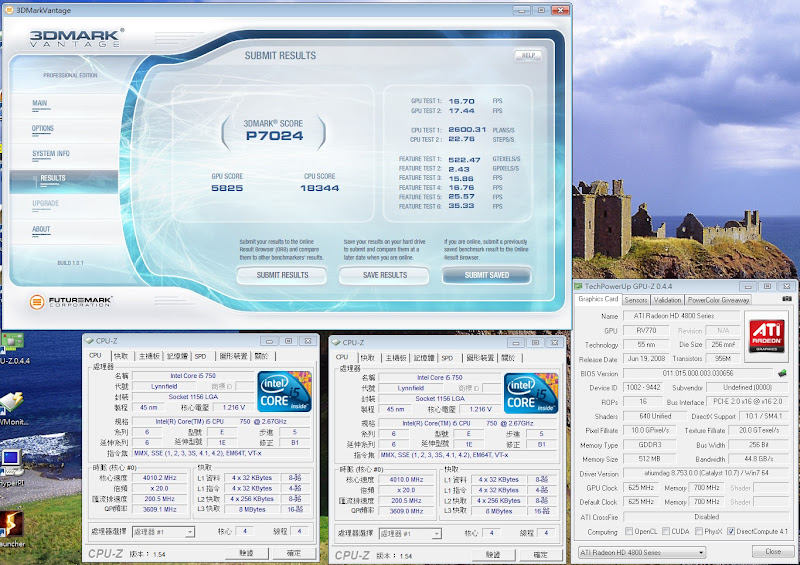The width and height of the screenshot is (800, 565).
Task: Open the SPD tab in left CPU-Z
Action: click(200, 356)
